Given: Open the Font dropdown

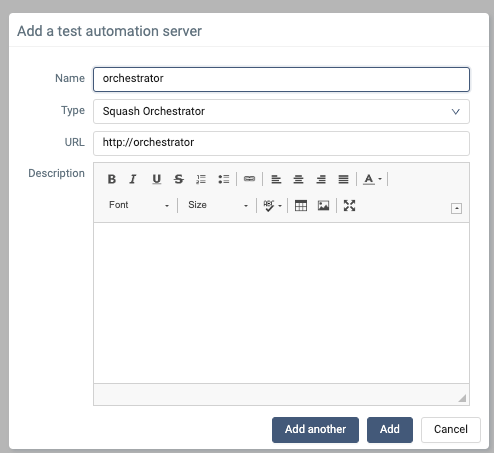Looking at the screenshot, I should pyautogui.click(x=139, y=205).
